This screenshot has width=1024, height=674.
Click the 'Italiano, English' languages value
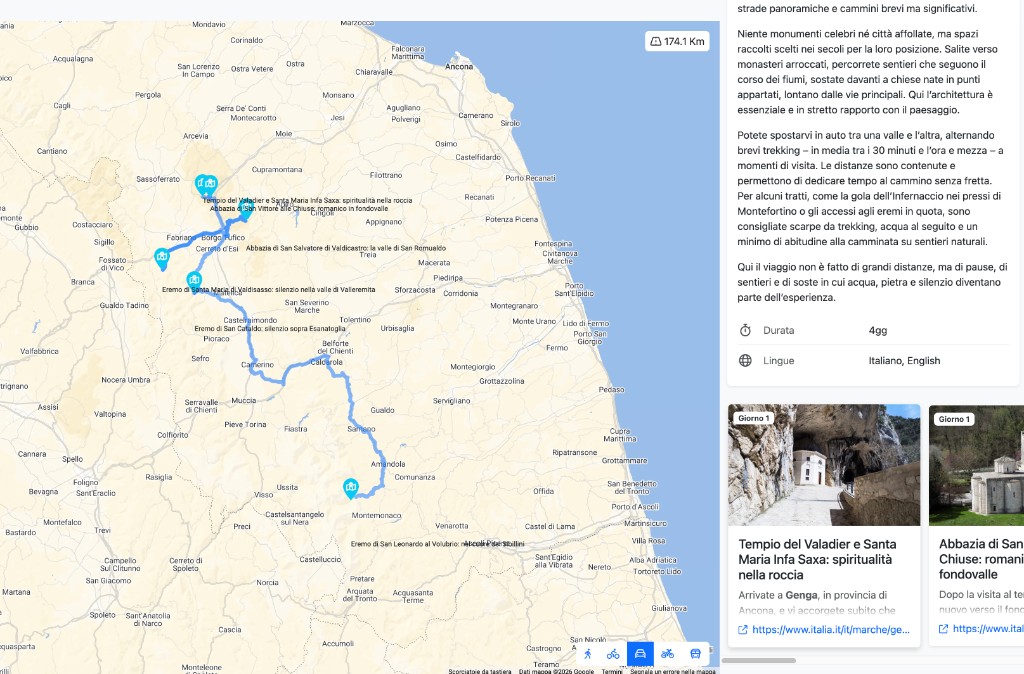point(904,361)
